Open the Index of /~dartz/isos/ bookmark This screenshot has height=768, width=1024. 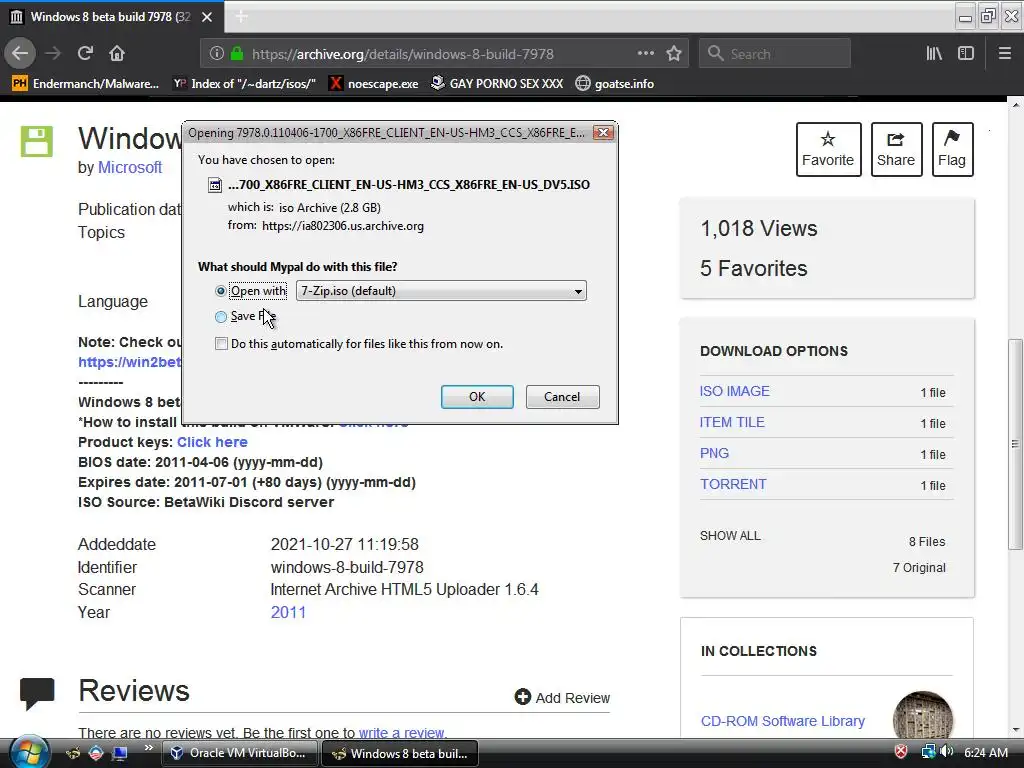point(244,84)
